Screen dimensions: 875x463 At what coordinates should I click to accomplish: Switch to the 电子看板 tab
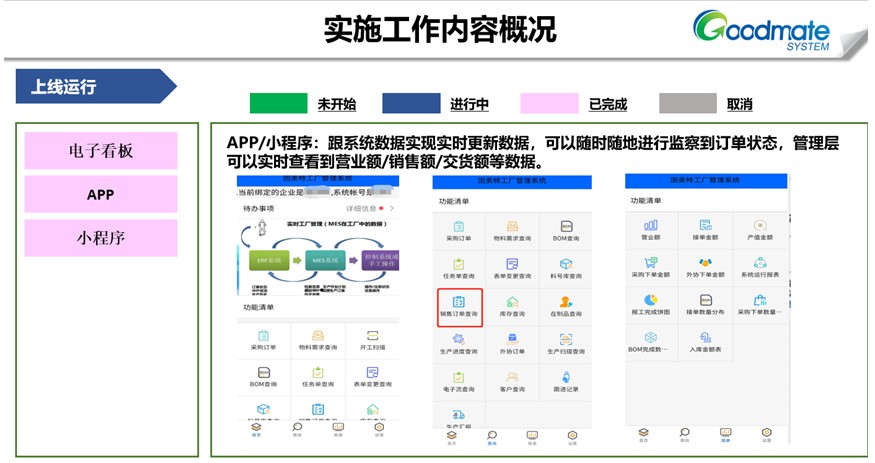101,151
